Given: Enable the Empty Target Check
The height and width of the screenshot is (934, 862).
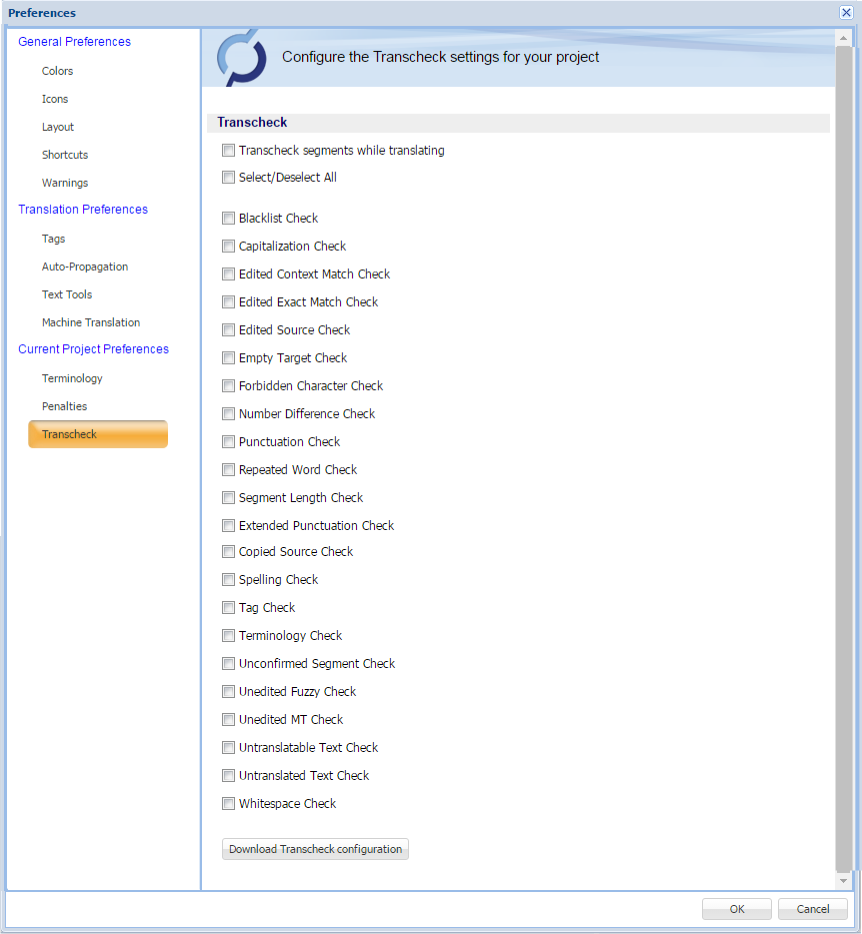Looking at the screenshot, I should [228, 358].
